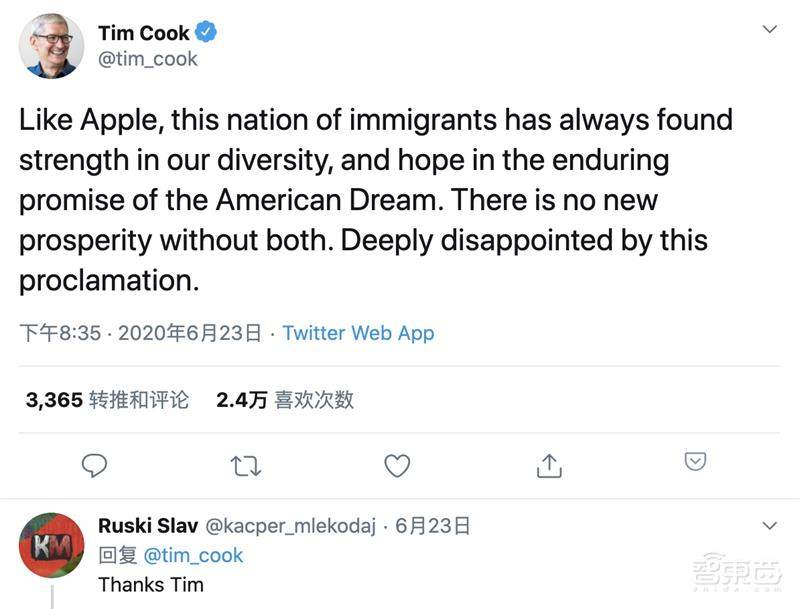This screenshot has width=800, height=609.
Task: Open the share icon under the tweet
Action: pos(548,464)
